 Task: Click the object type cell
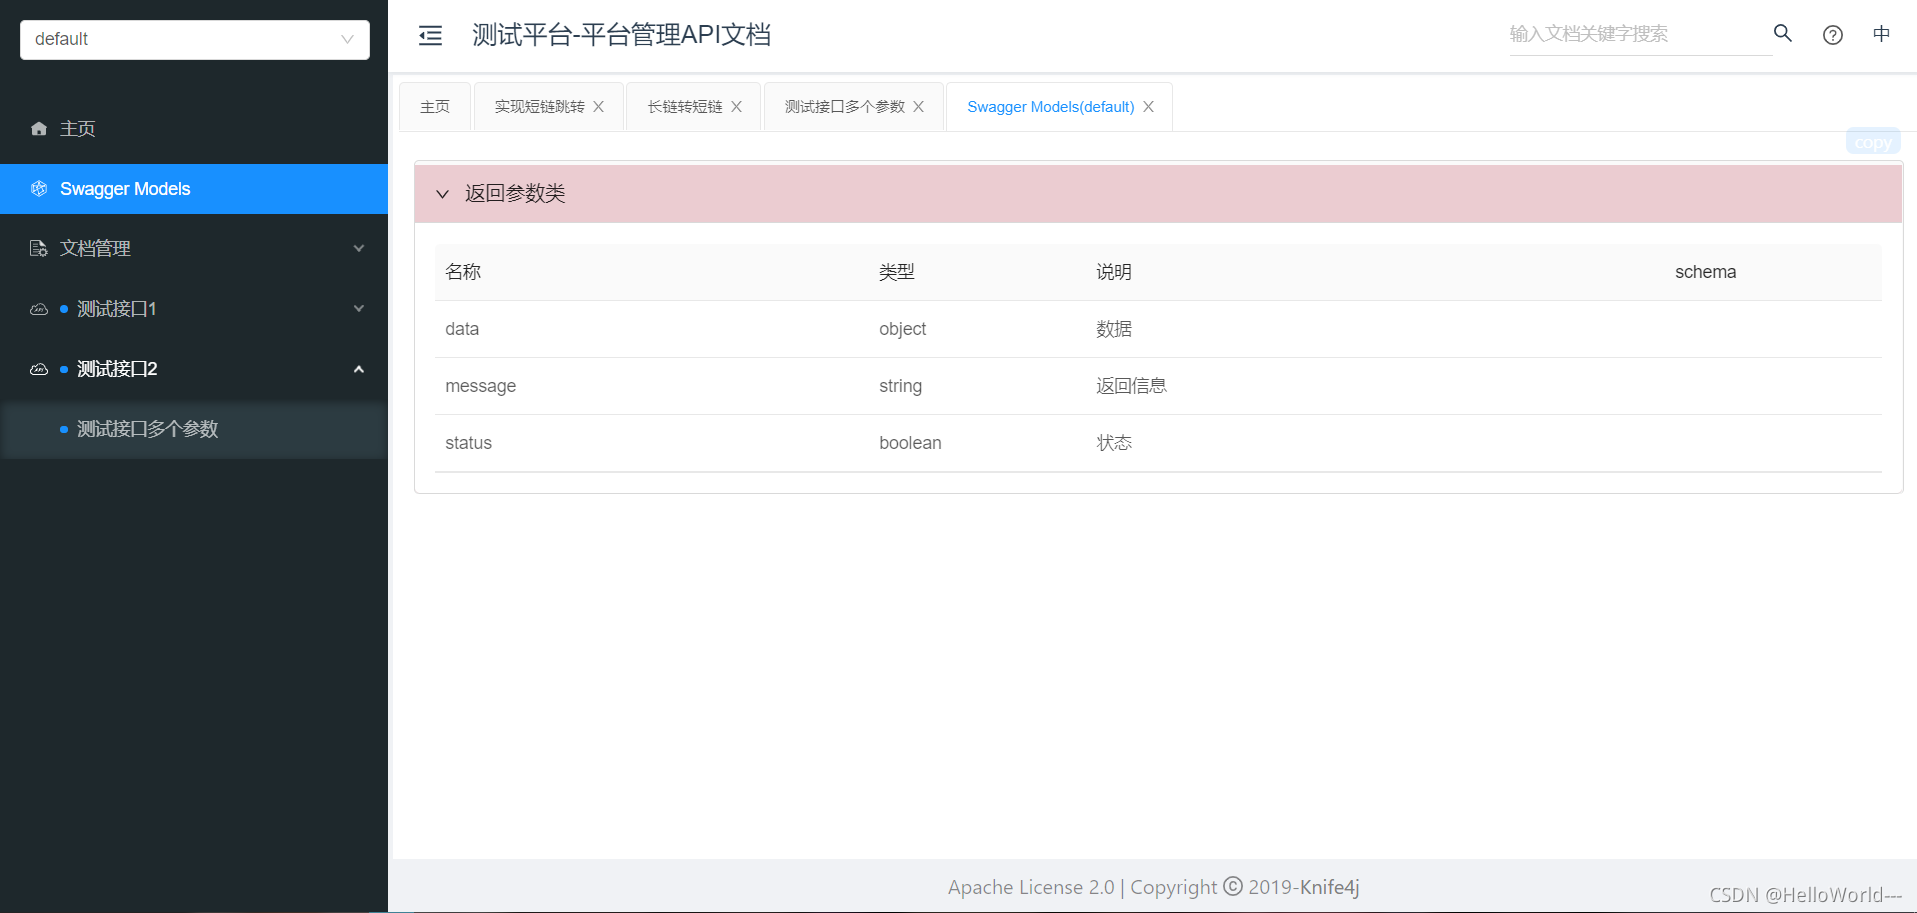tap(903, 329)
